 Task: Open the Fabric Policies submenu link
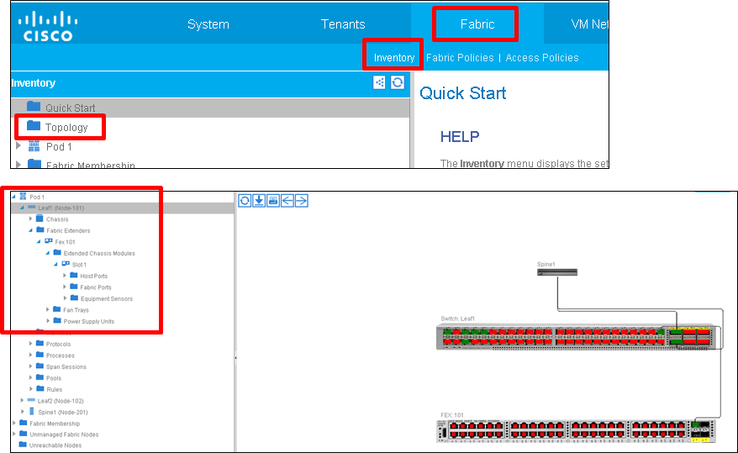click(x=460, y=58)
